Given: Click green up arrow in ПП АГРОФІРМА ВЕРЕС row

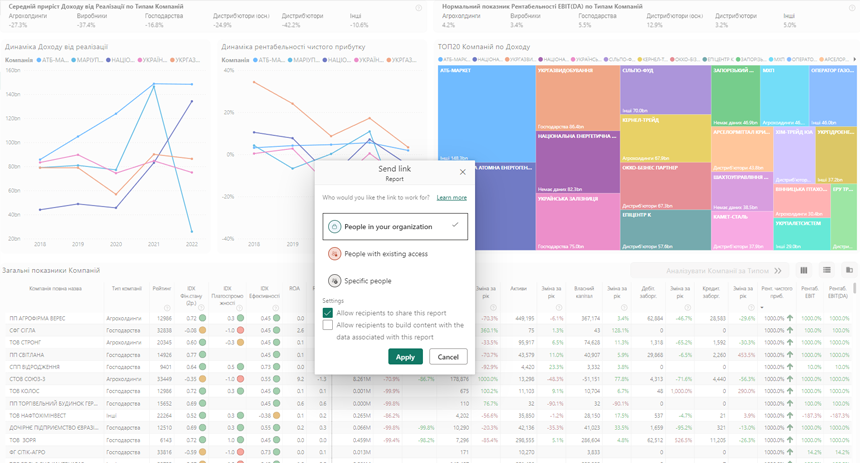Looking at the screenshot, I should coord(790,318).
